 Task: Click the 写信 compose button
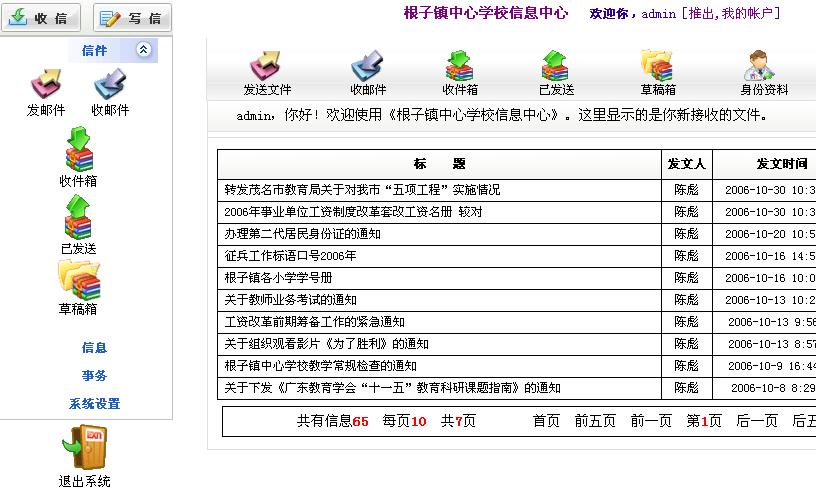[x=132, y=18]
